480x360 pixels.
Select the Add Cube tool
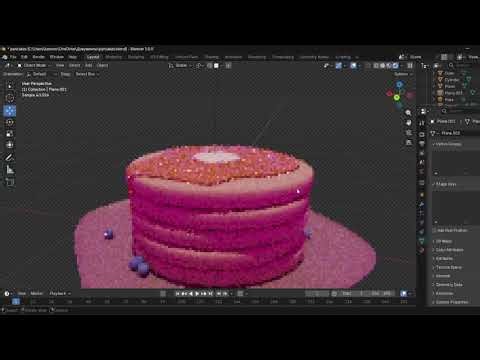click(x=10, y=182)
